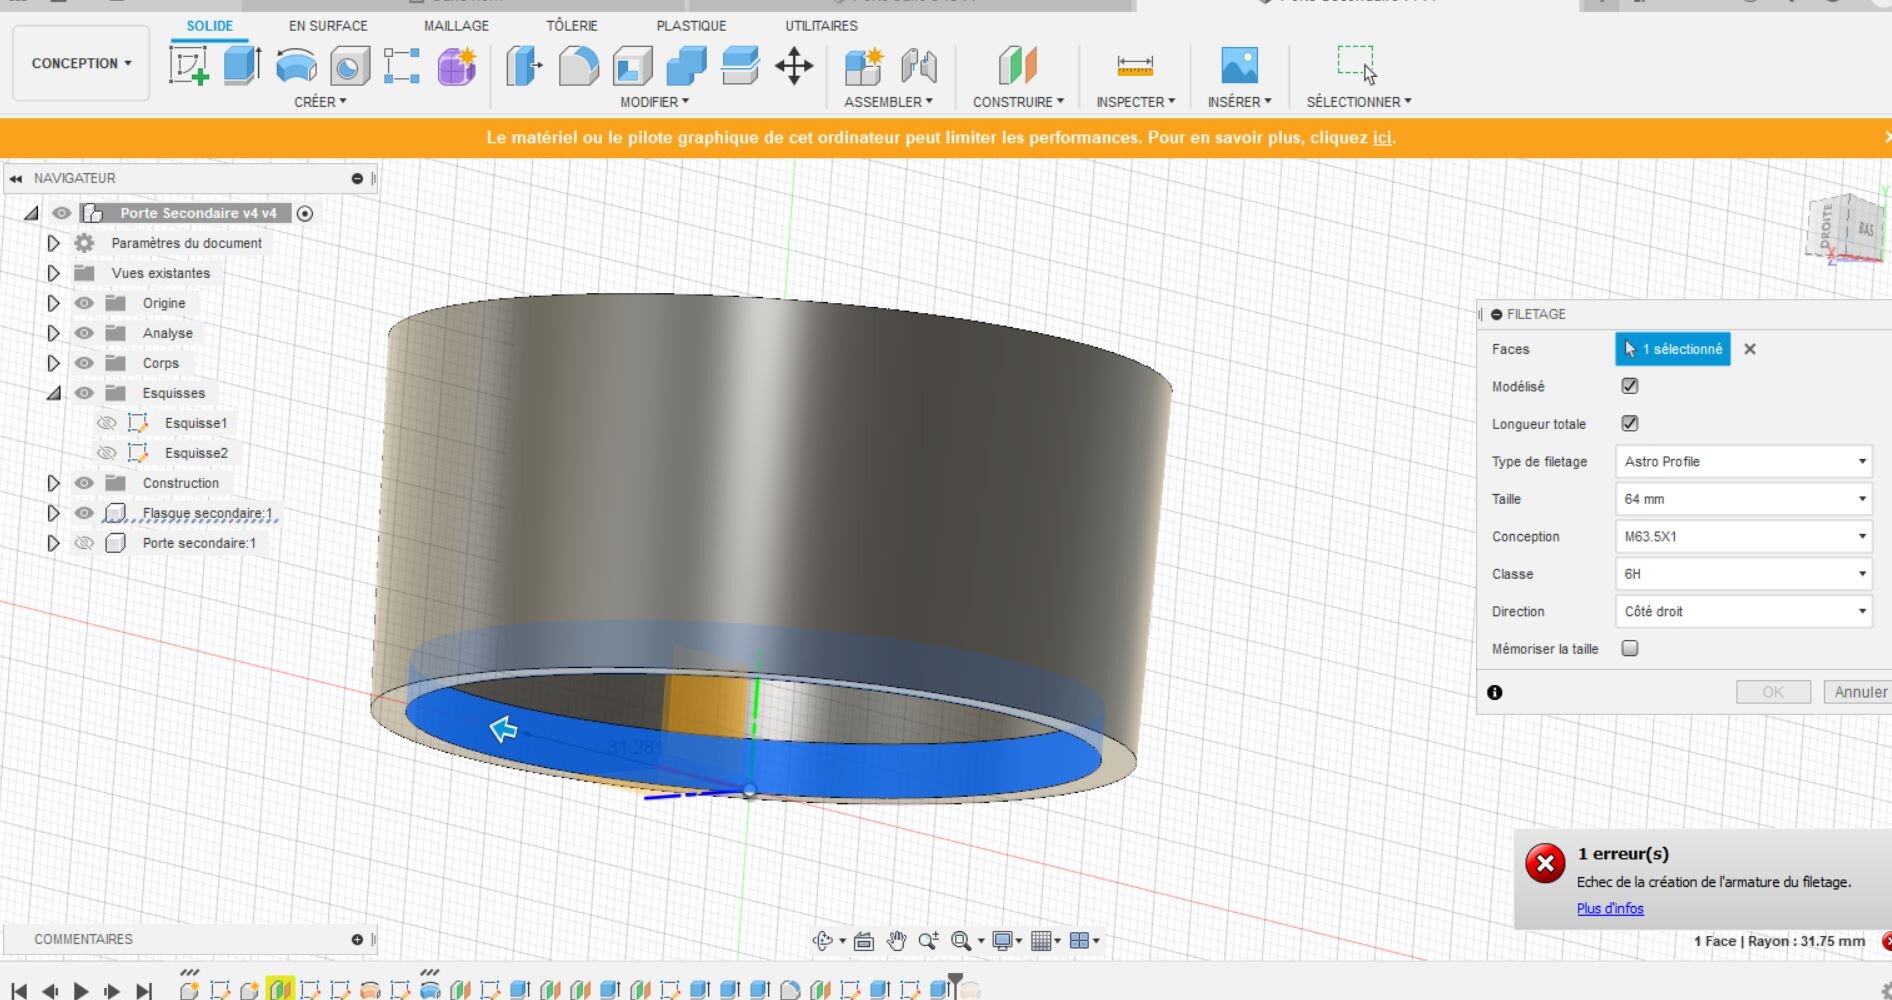1892x1000 pixels.
Task: Enable Mémoriser la taille checkbox
Action: click(x=1630, y=649)
